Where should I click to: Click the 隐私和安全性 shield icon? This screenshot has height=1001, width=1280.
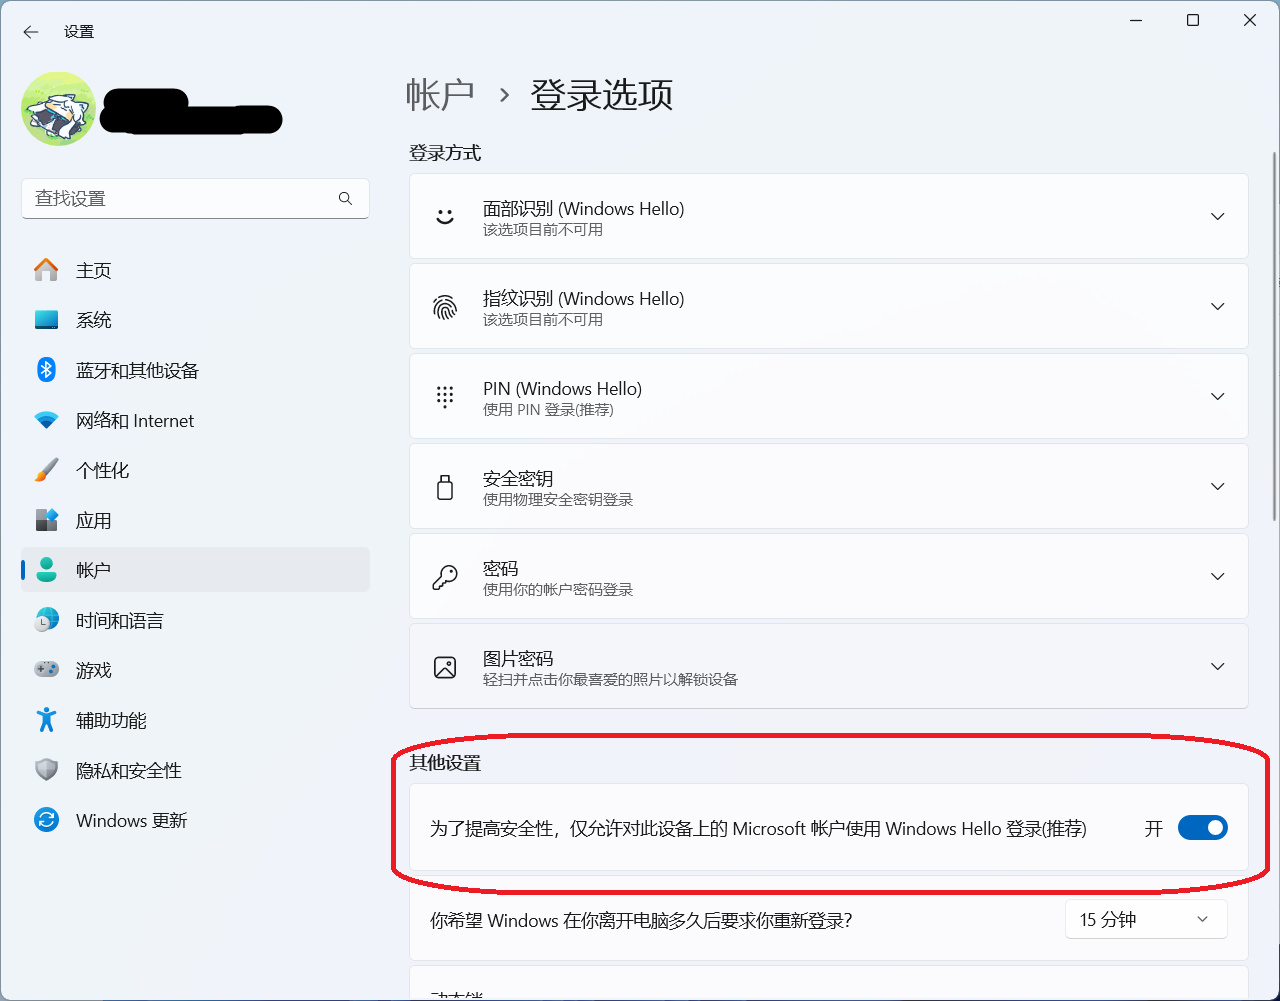(46, 770)
